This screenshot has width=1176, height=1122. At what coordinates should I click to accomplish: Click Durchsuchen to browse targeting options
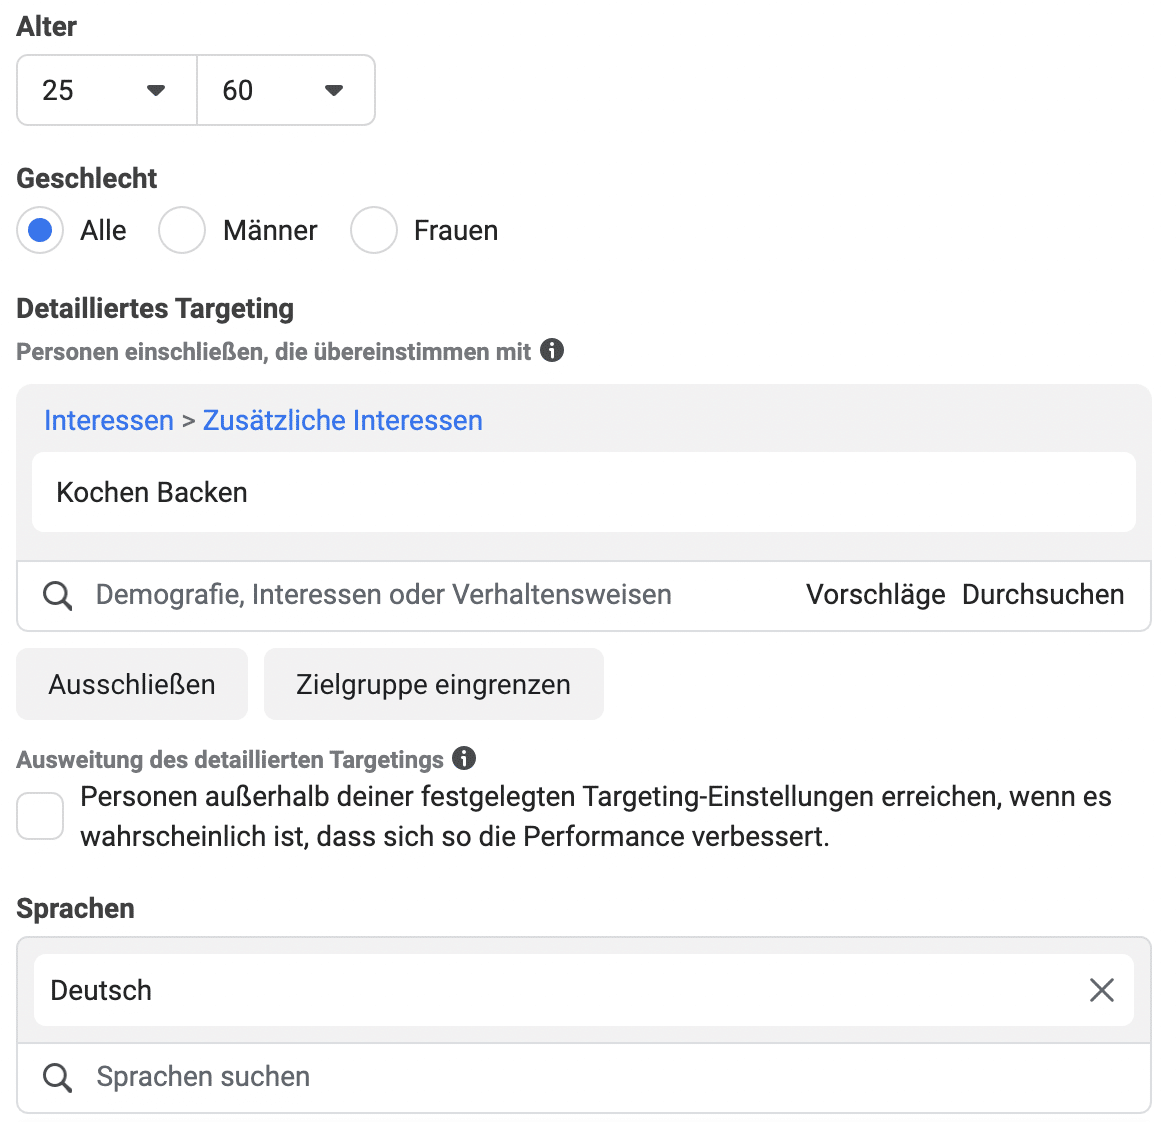pyautogui.click(x=1043, y=595)
